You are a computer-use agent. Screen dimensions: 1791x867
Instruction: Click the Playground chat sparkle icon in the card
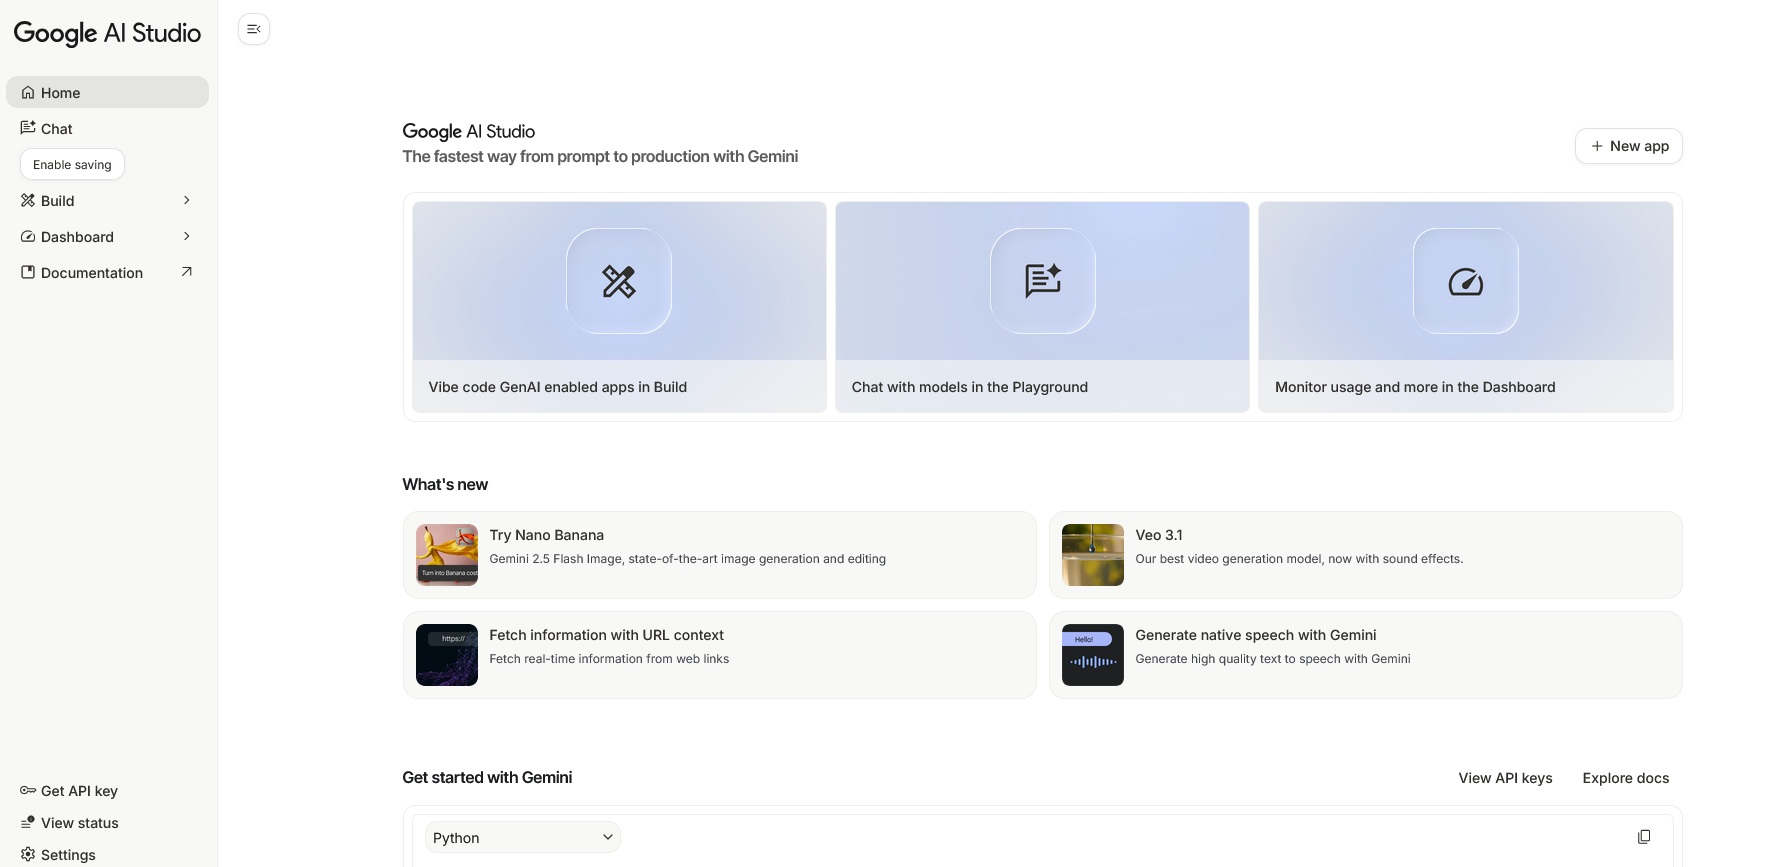click(x=1042, y=282)
